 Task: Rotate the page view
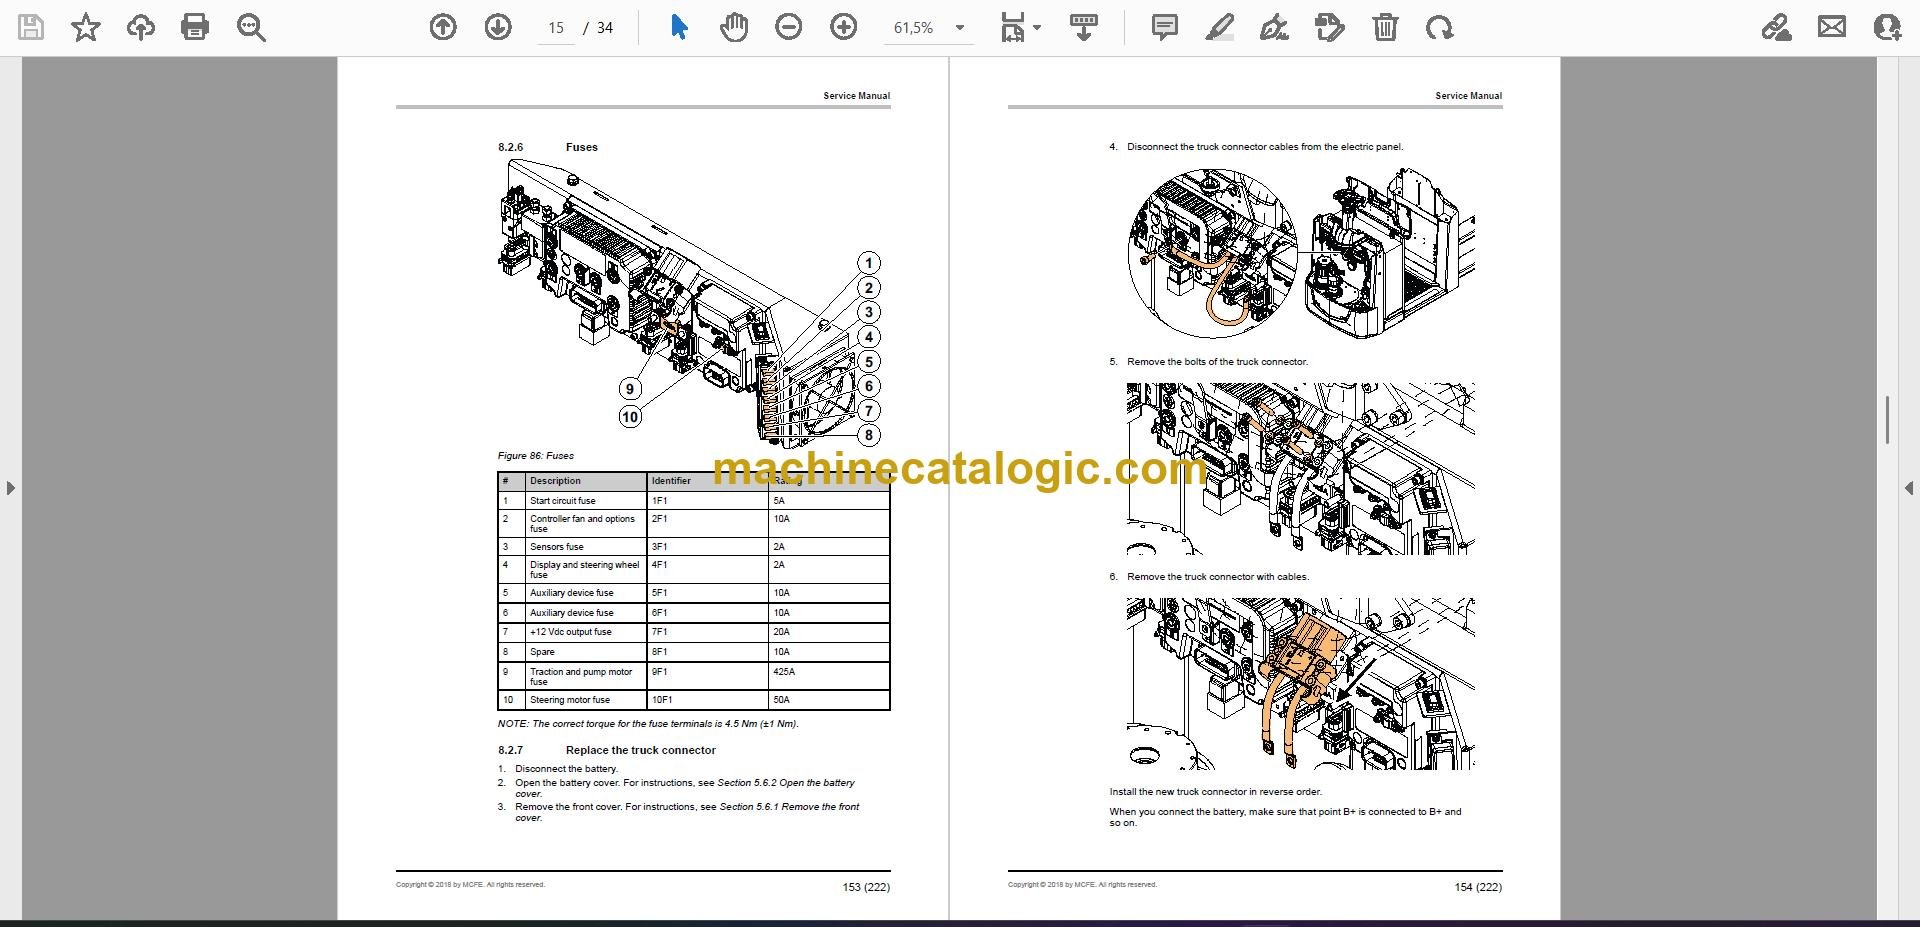(x=1440, y=27)
